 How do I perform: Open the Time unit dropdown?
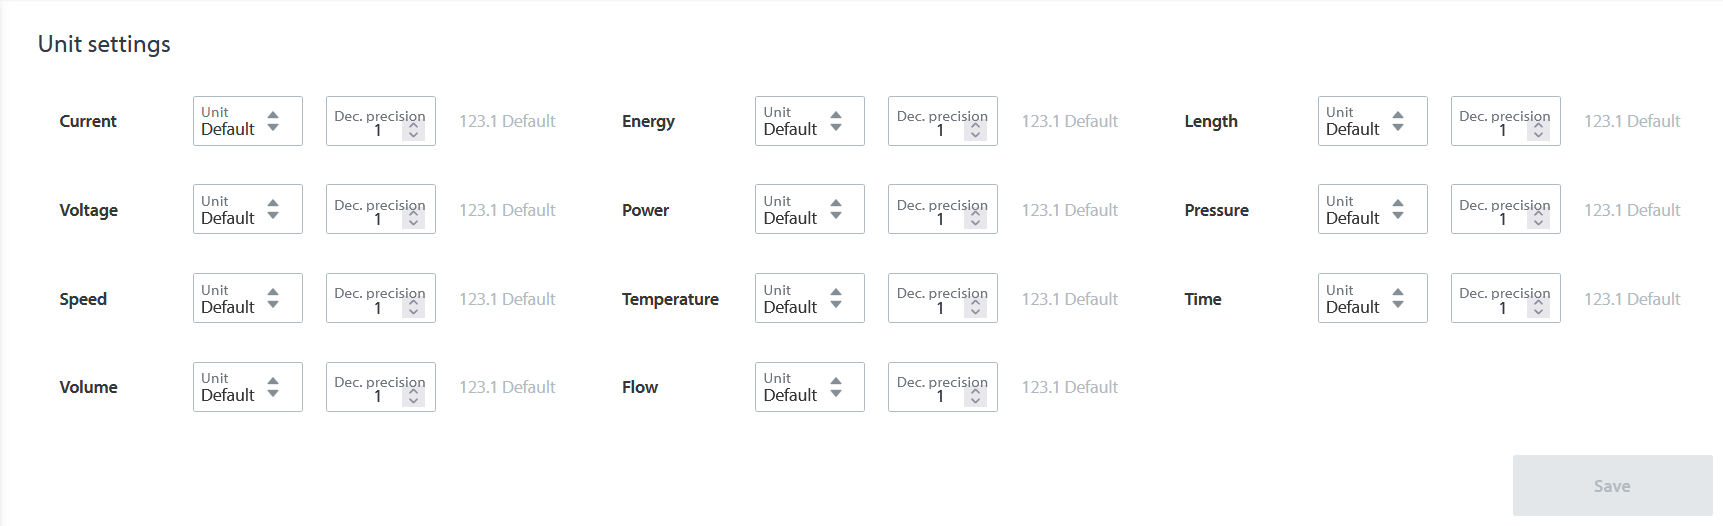[x=1372, y=299]
